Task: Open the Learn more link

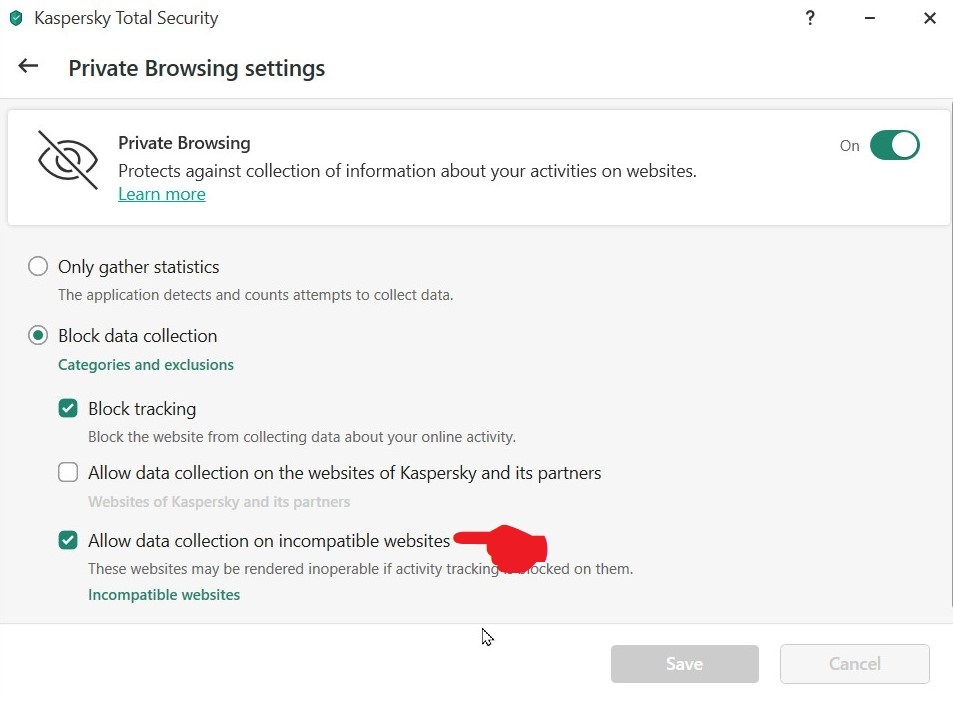Action: click(162, 194)
